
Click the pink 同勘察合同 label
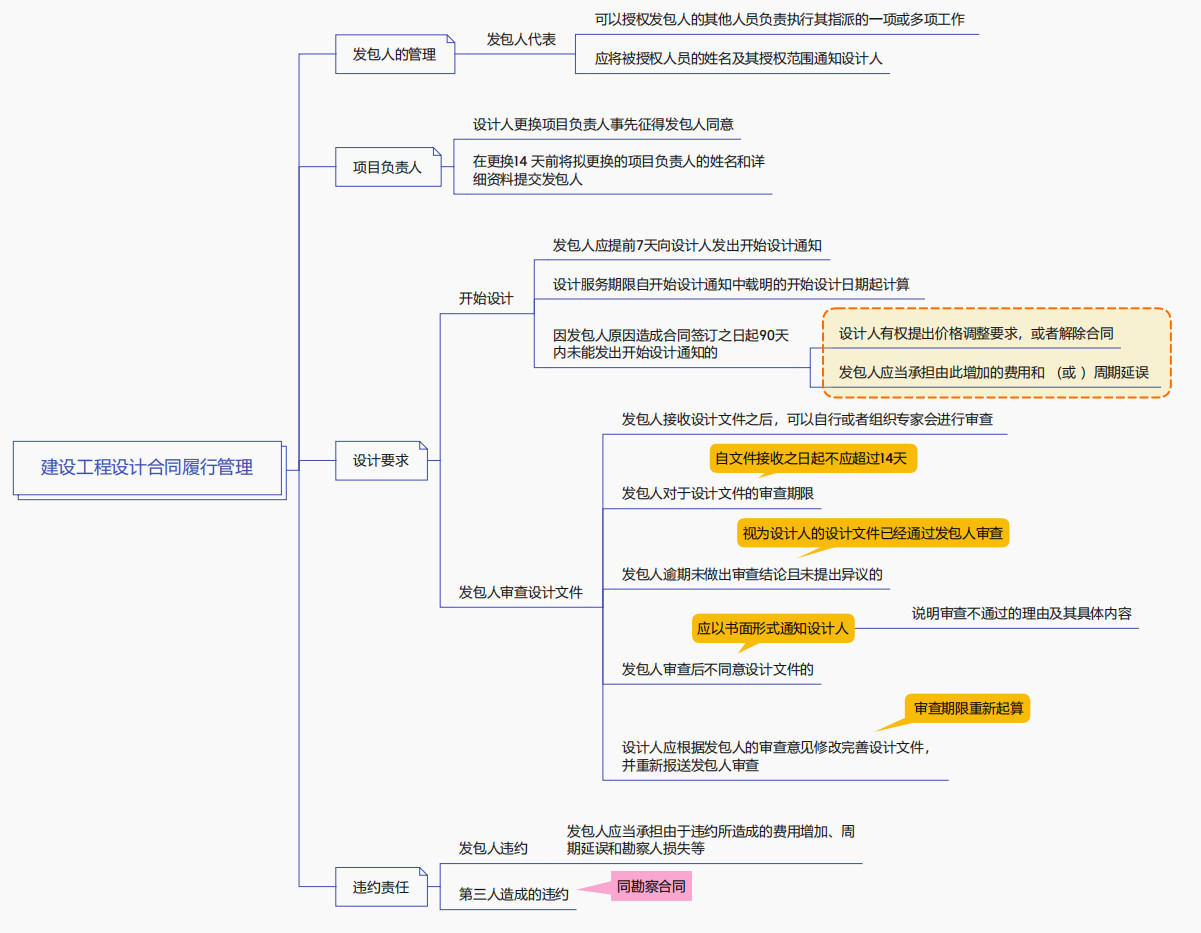coord(651,886)
